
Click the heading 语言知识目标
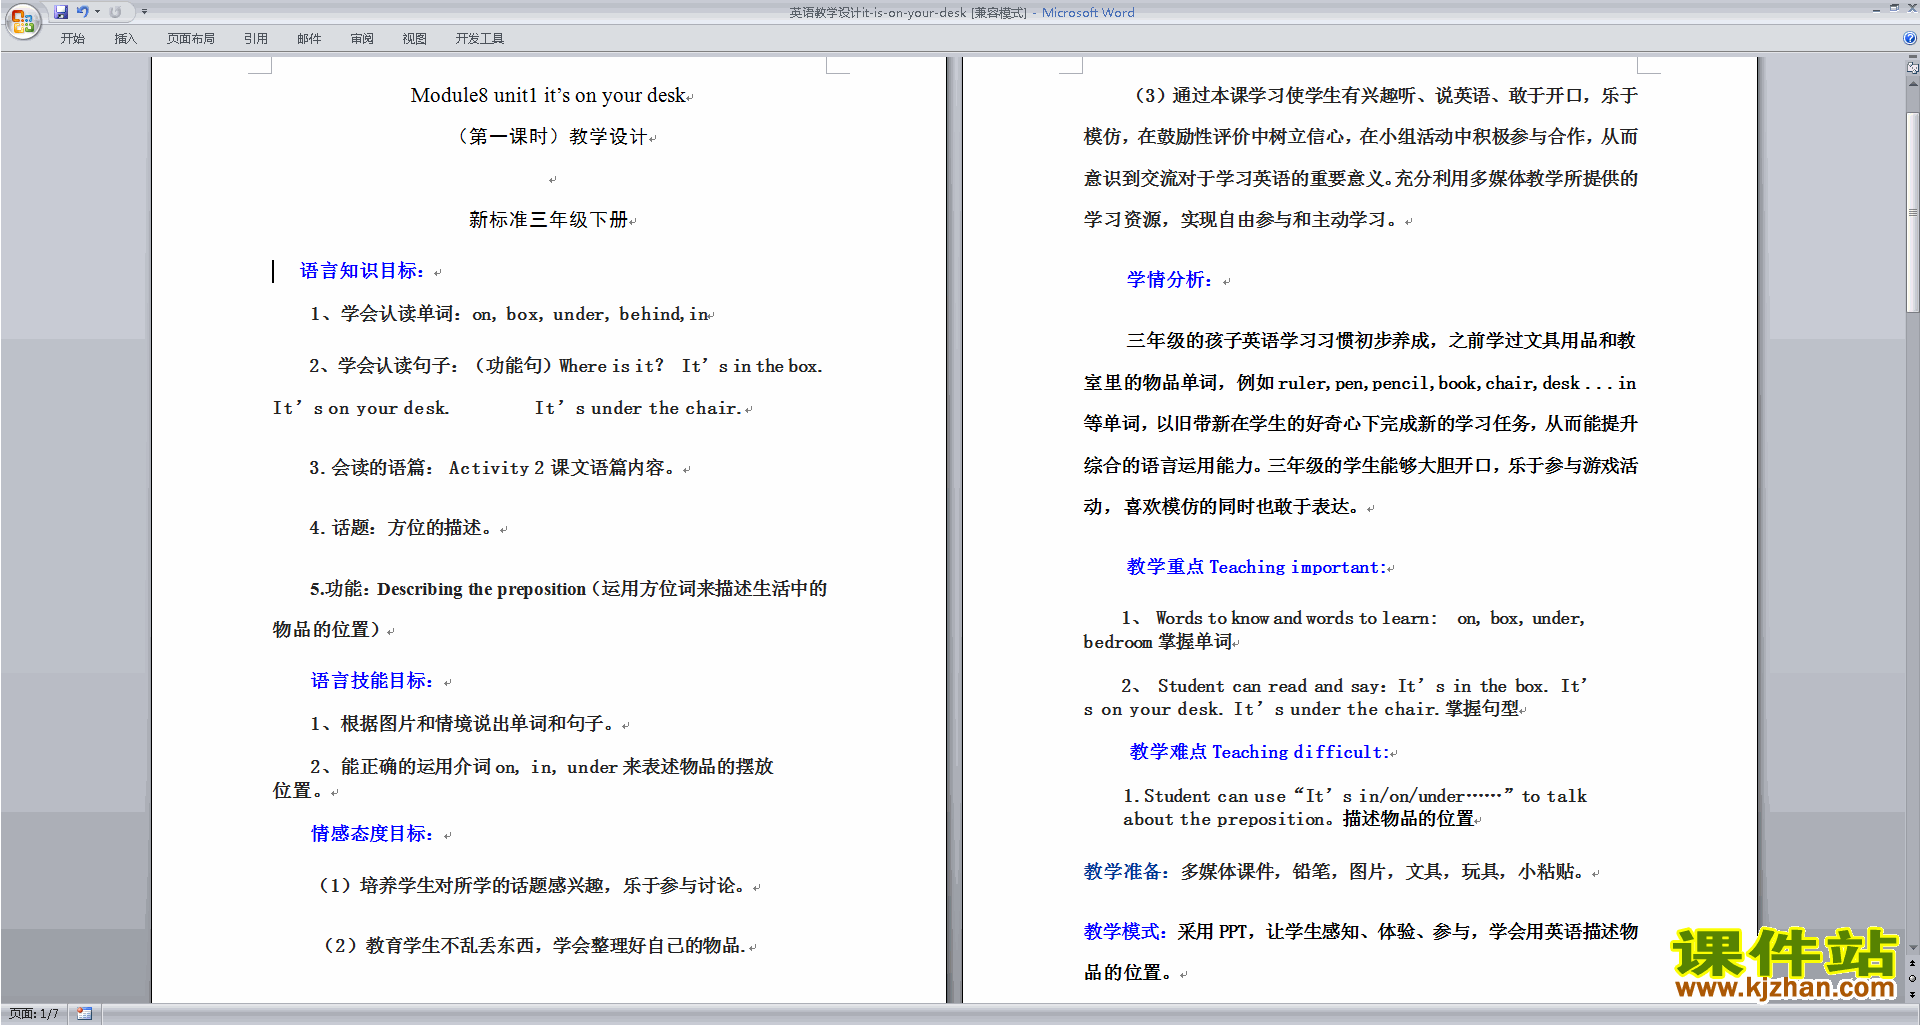click(x=363, y=271)
